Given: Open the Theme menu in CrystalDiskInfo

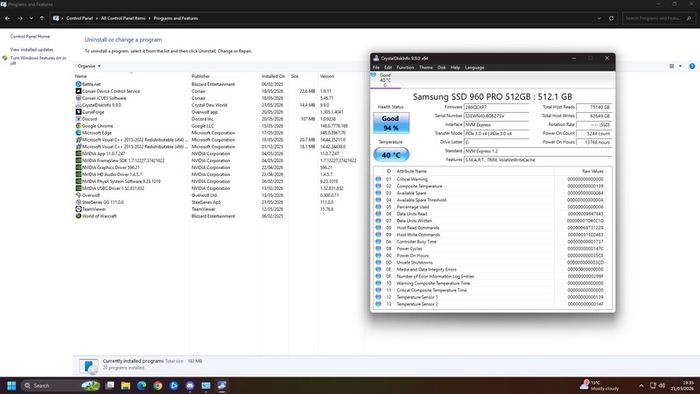Looking at the screenshot, I should [426, 67].
